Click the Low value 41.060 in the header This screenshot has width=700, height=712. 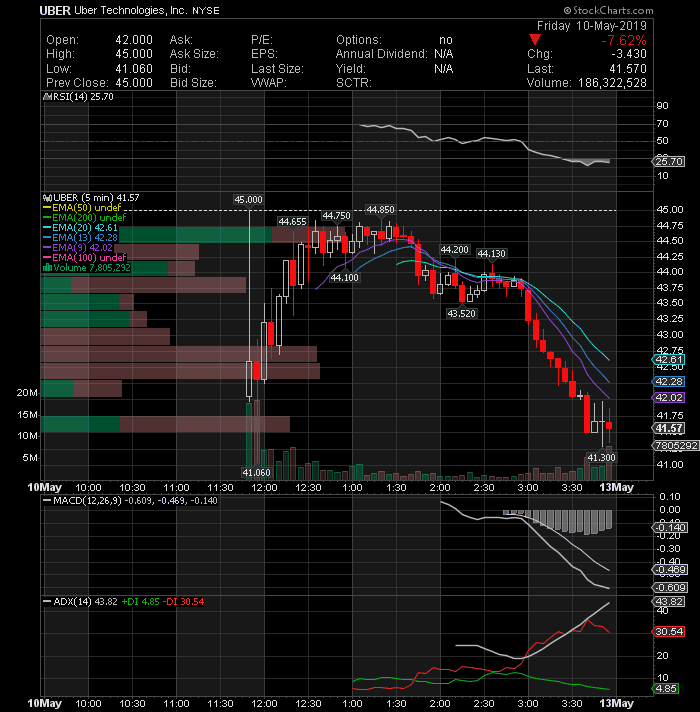coord(134,69)
